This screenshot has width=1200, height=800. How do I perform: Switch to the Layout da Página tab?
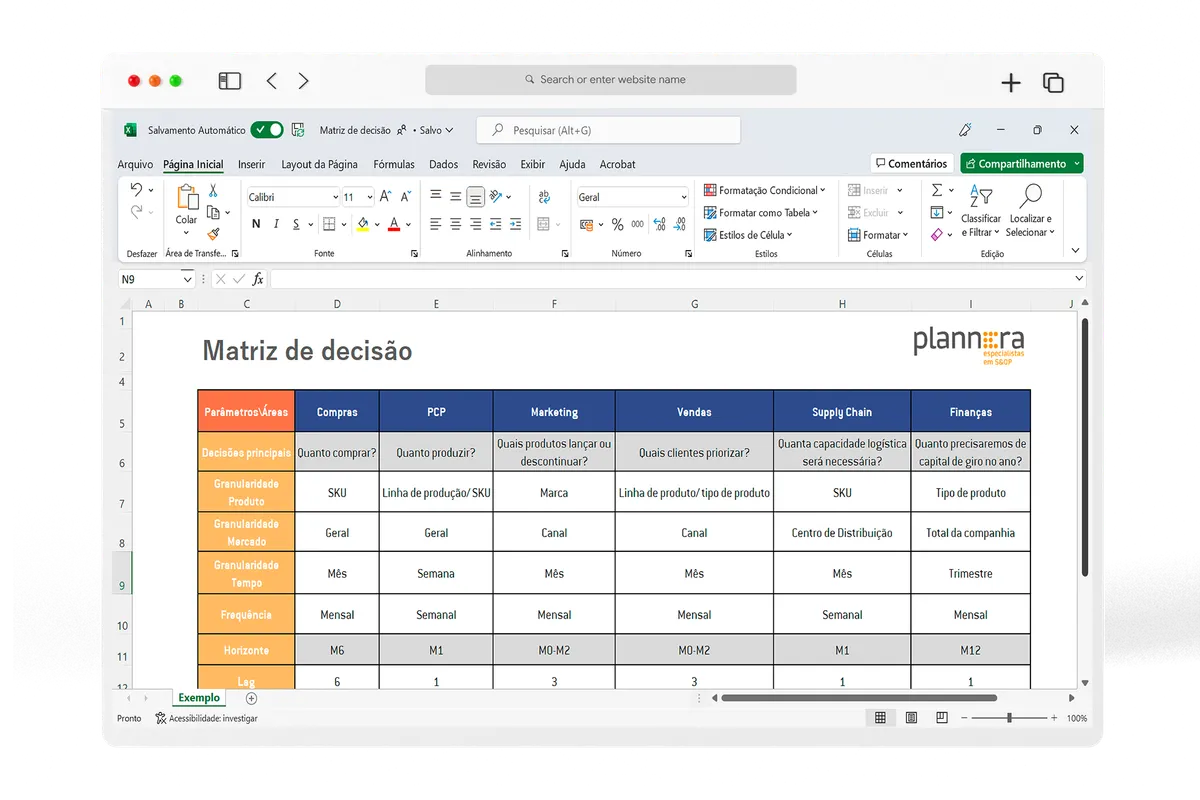(319, 164)
